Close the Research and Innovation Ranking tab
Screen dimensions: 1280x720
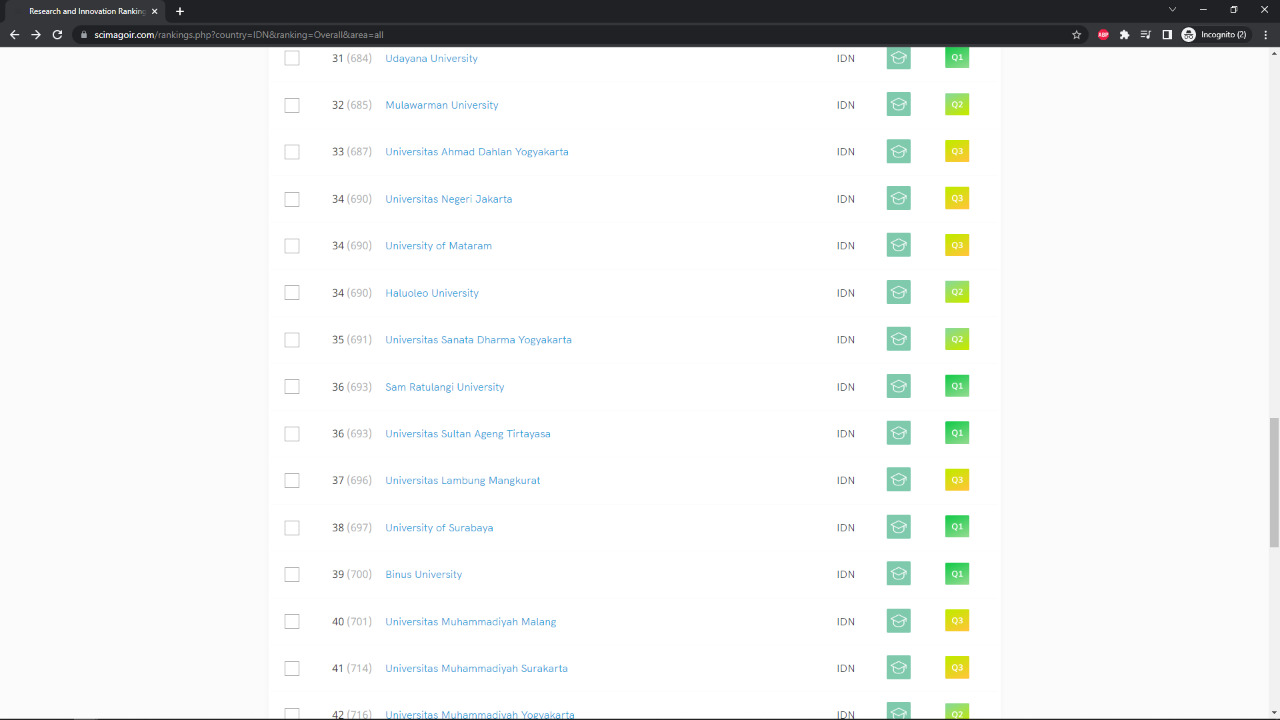pos(155,11)
